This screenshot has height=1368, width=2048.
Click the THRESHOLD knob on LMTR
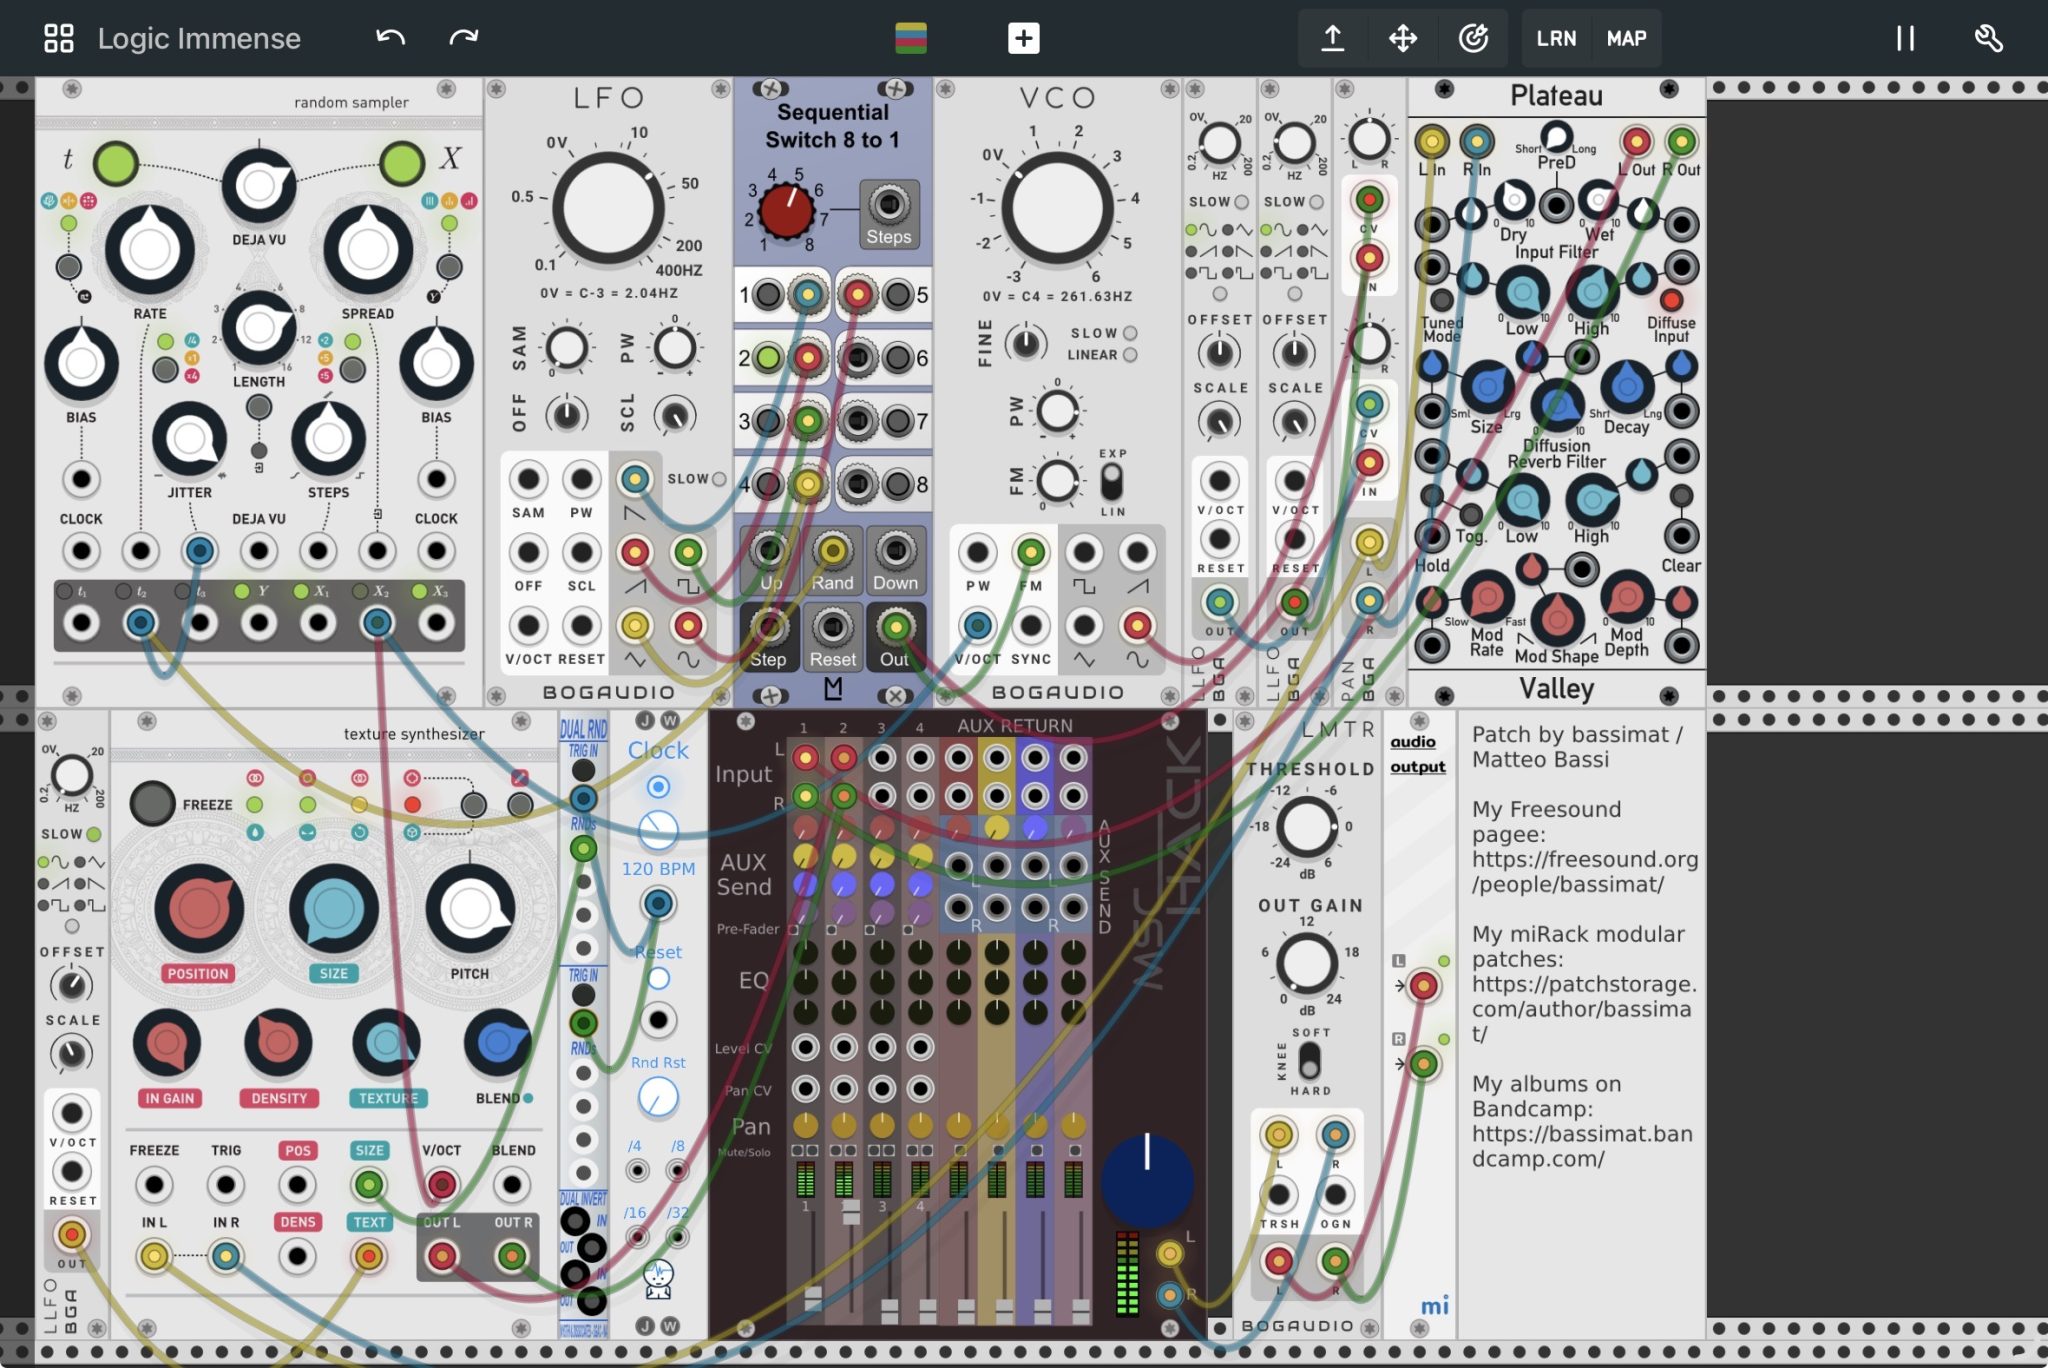pyautogui.click(x=1307, y=827)
